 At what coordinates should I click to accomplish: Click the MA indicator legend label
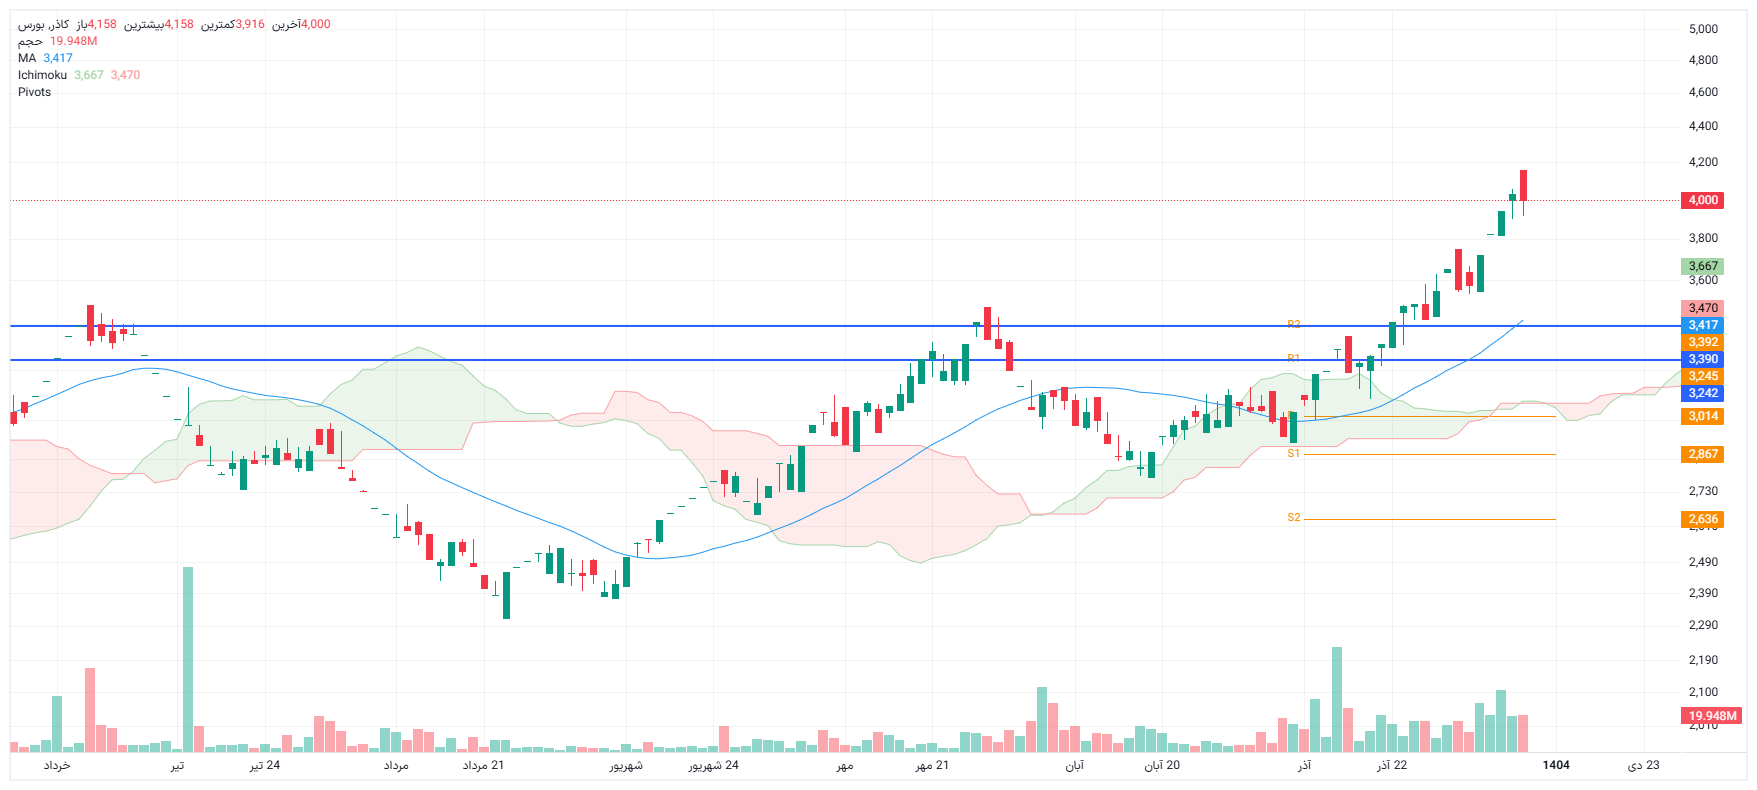(x=27, y=58)
